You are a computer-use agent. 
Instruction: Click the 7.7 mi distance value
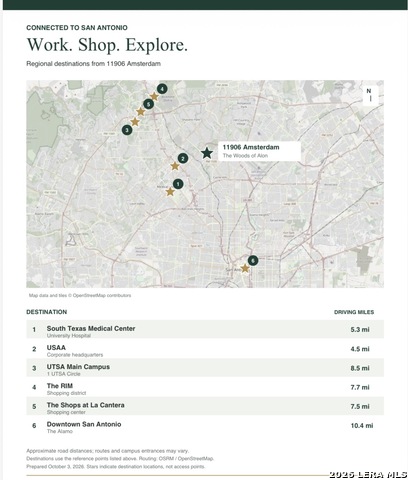click(x=360, y=387)
